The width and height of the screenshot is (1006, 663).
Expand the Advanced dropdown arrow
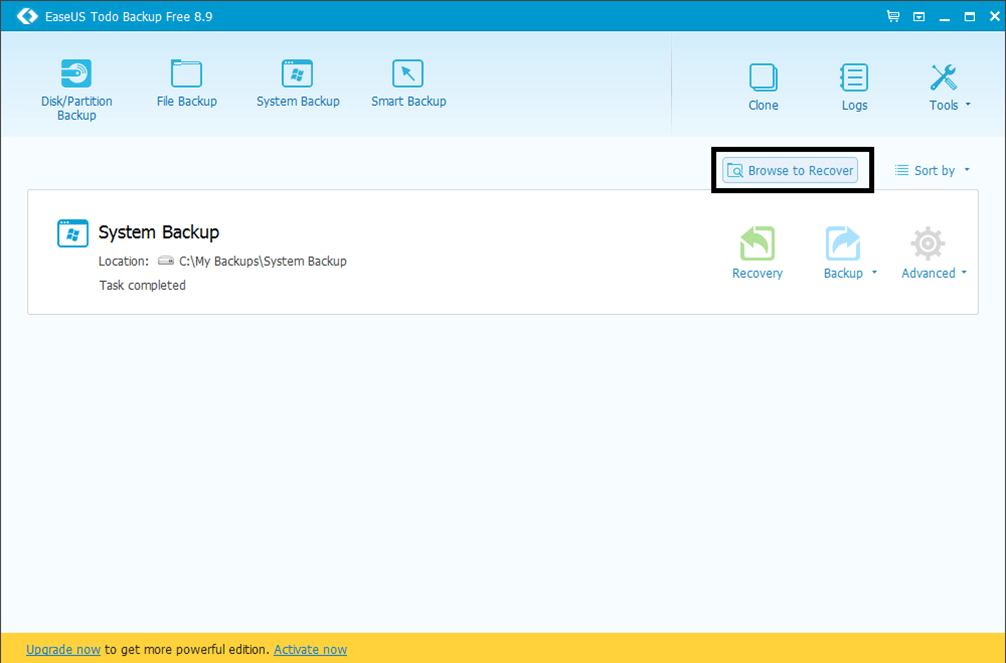(964, 273)
